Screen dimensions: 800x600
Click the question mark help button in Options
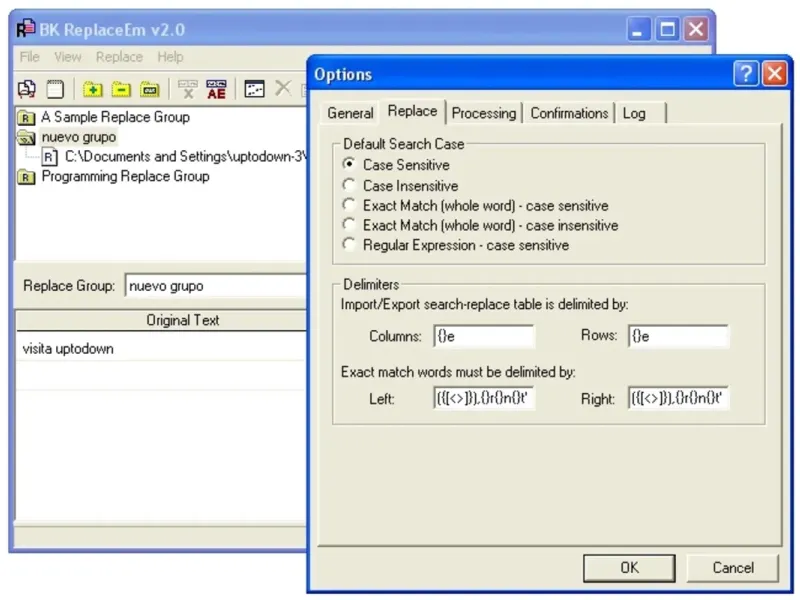[x=746, y=74]
